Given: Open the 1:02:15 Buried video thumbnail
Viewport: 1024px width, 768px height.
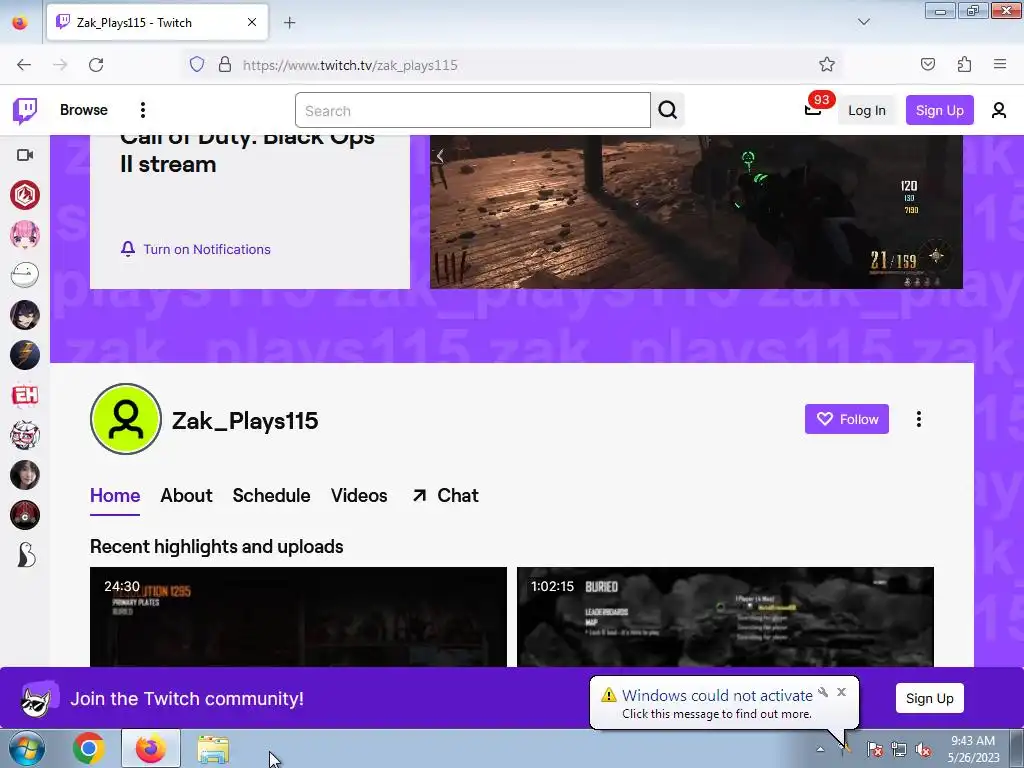Looking at the screenshot, I should (x=725, y=617).
